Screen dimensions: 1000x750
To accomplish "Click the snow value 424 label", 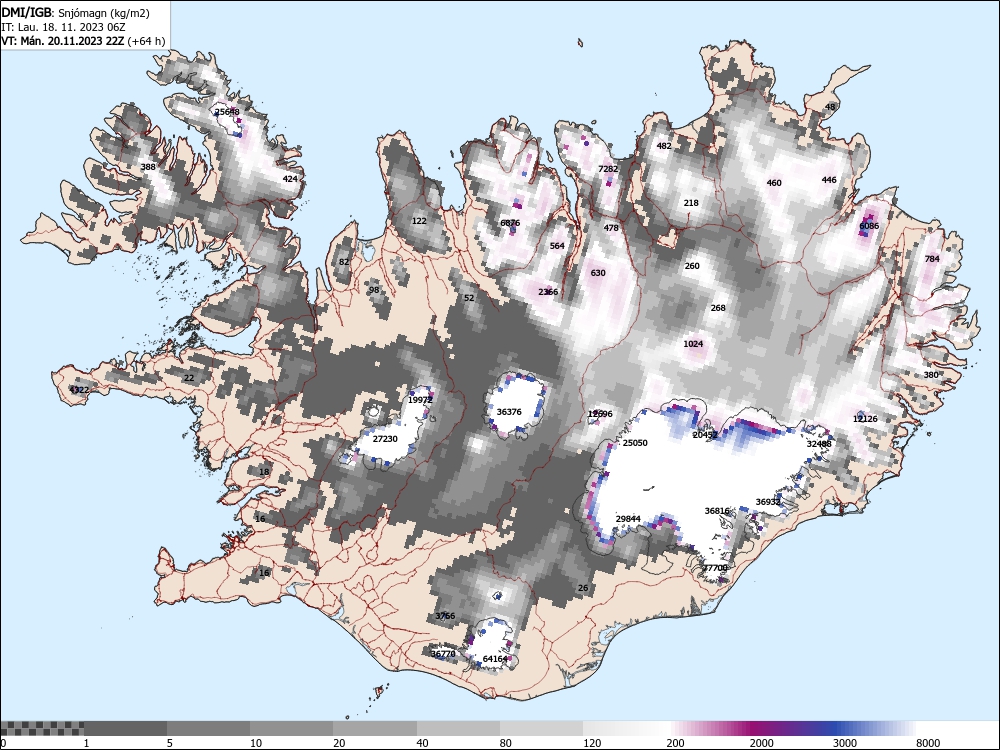I will coord(290,179).
